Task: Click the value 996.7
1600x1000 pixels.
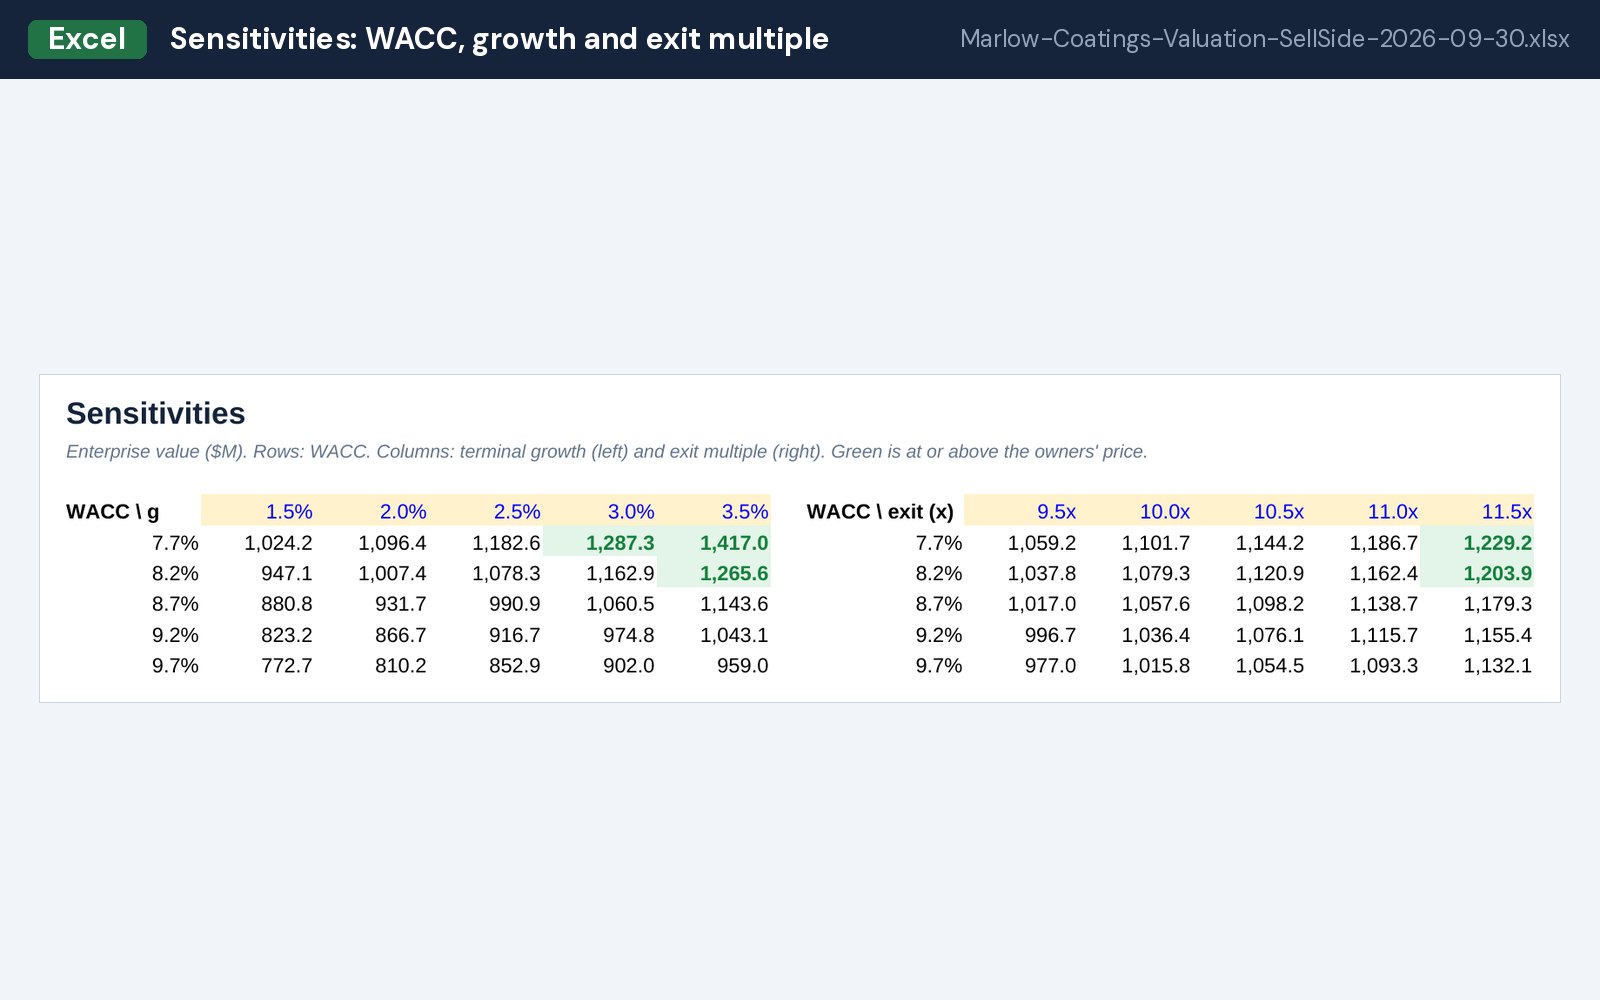Action: pos(1051,635)
